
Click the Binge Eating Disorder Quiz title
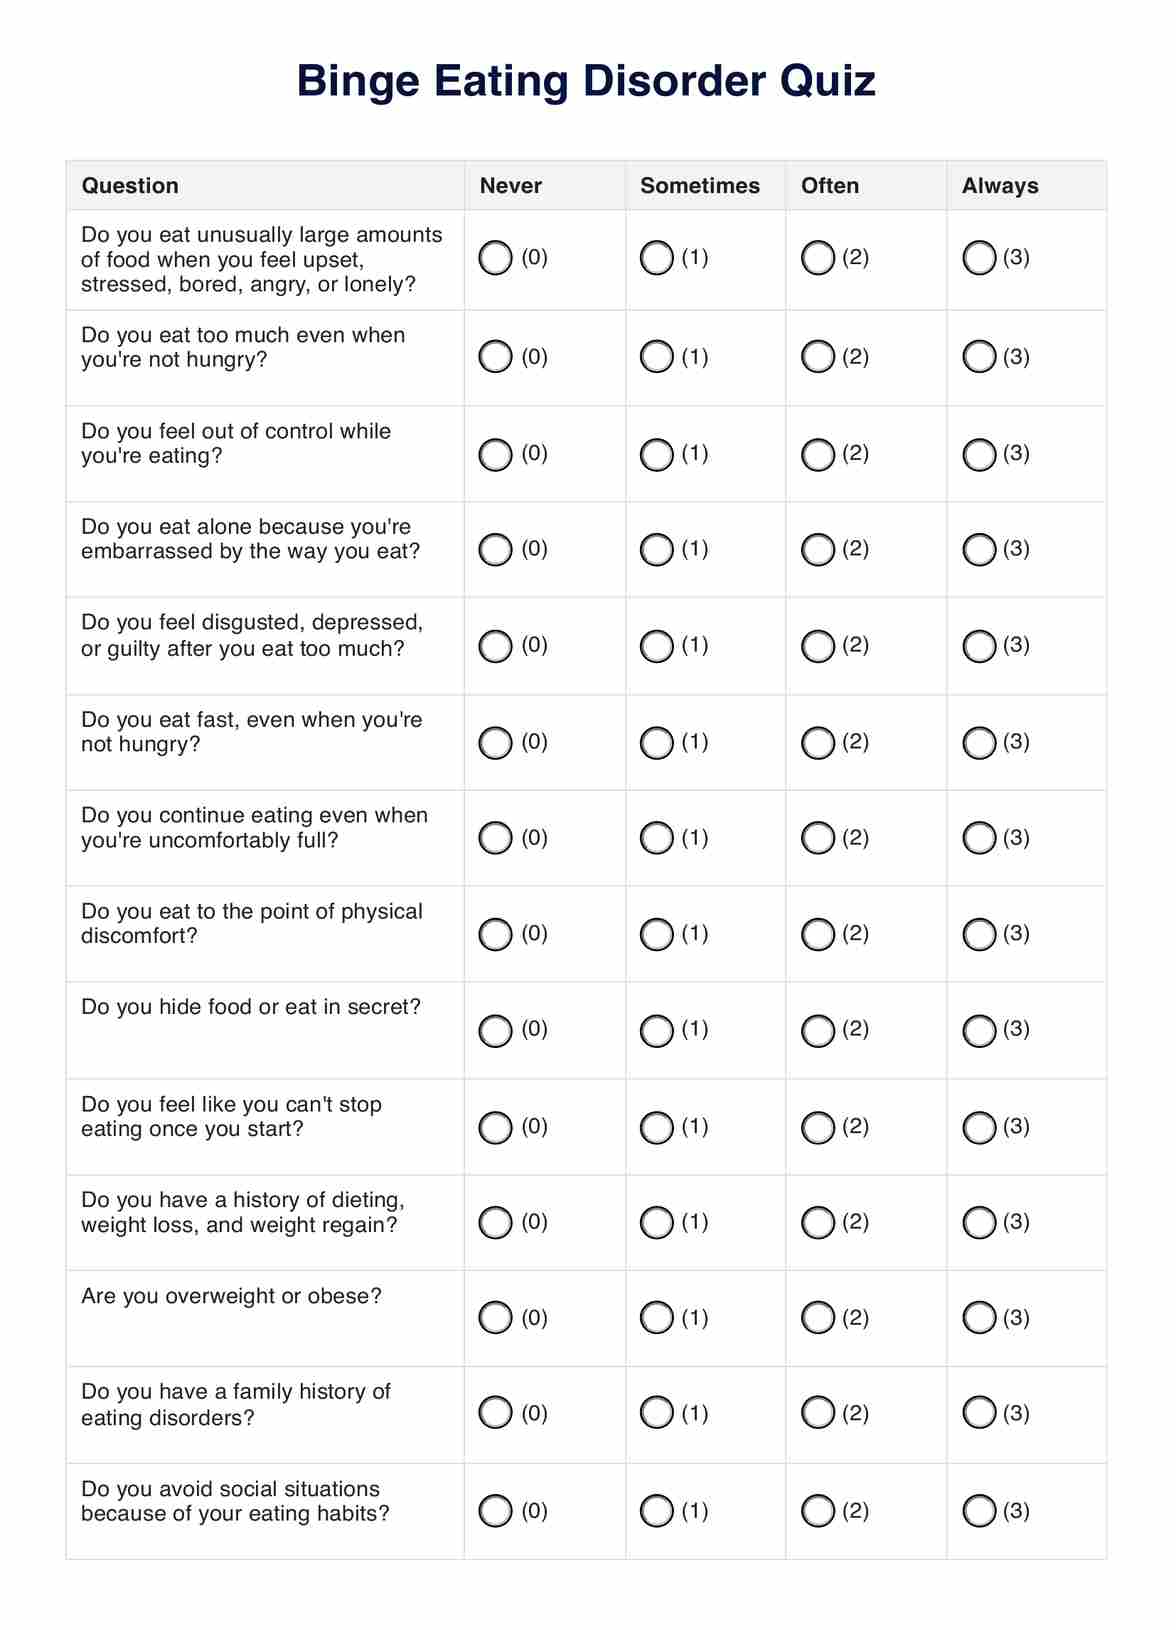coord(586,81)
